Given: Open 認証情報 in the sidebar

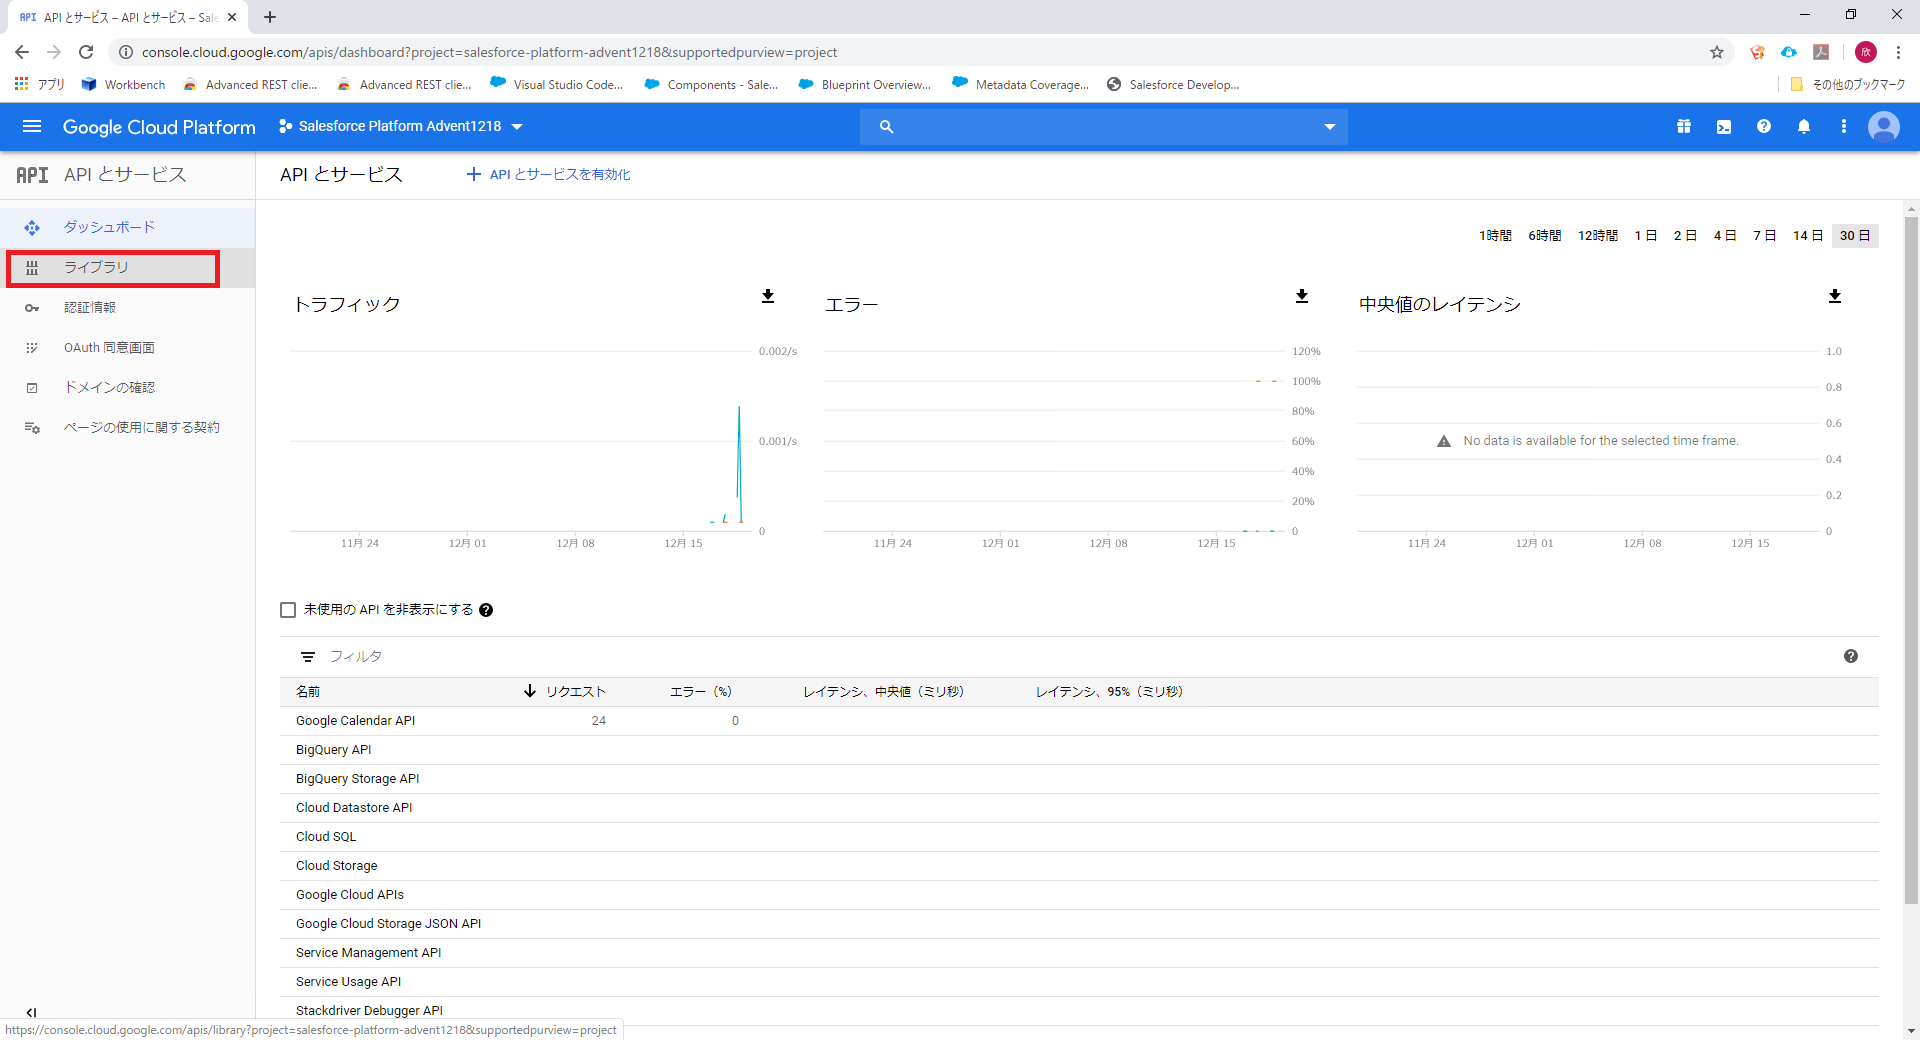Looking at the screenshot, I should pyautogui.click(x=128, y=308).
